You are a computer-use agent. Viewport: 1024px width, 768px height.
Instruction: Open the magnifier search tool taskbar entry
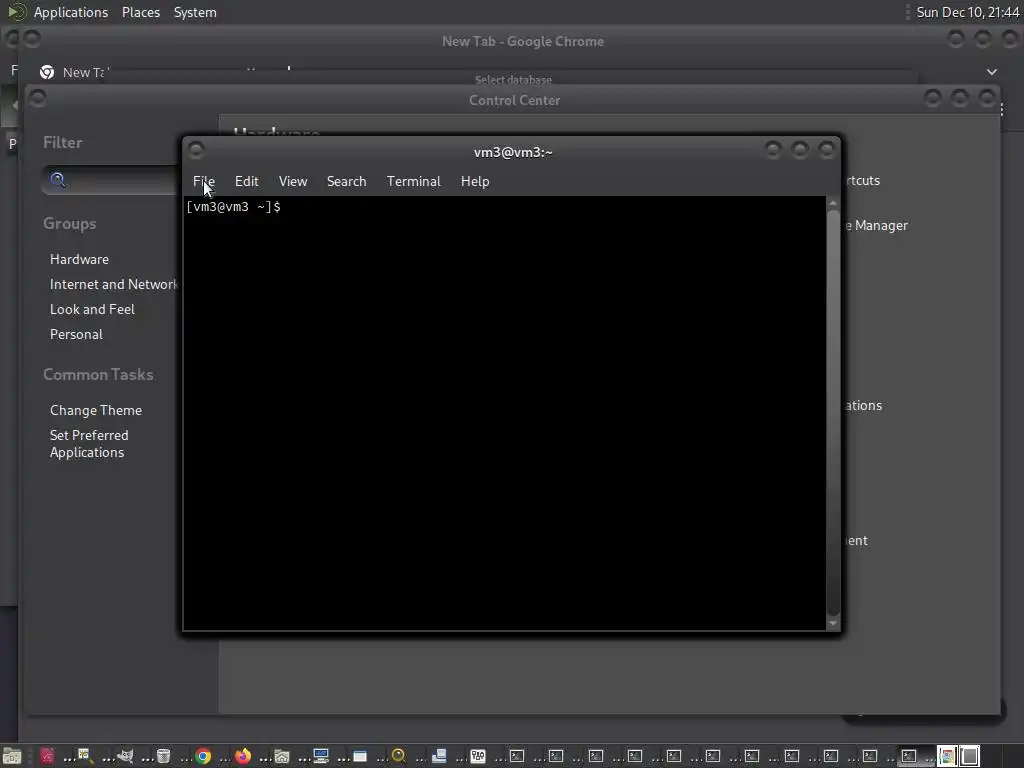398,756
